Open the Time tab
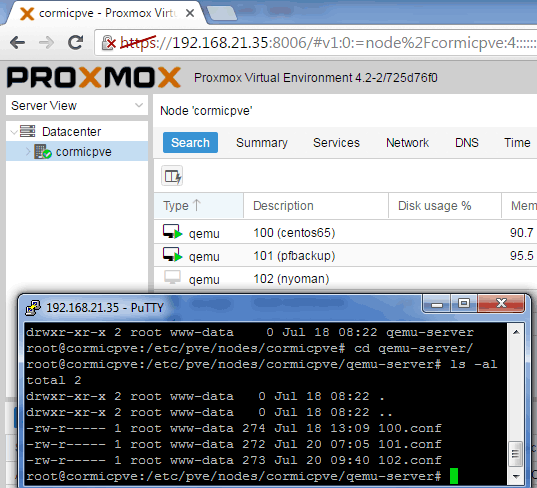The image size is (537, 488). click(517, 142)
